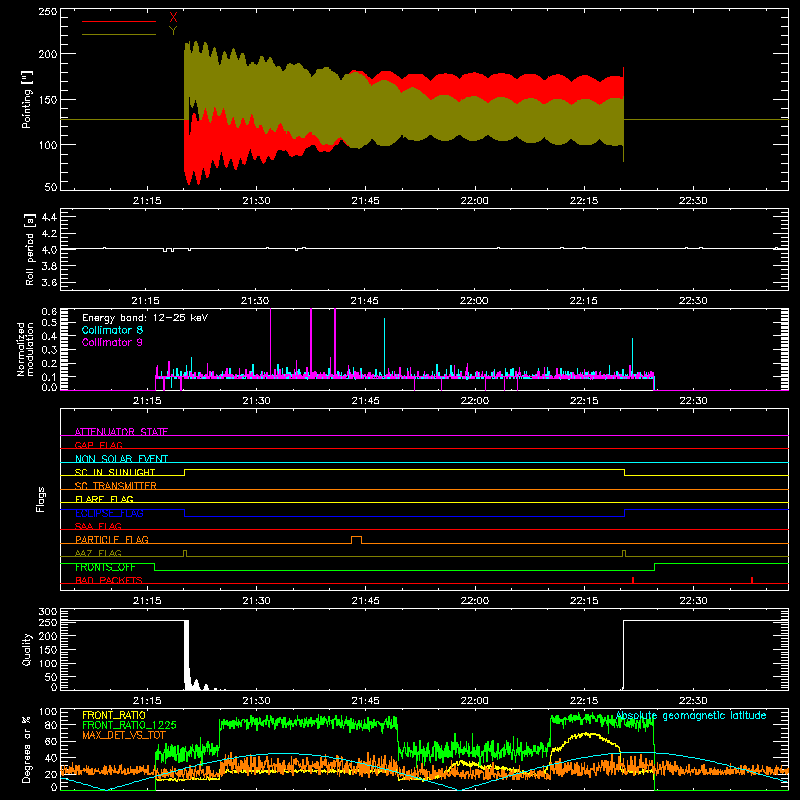Click the A4Z_FLAG label
This screenshot has height=800, width=800.
pos(98,553)
